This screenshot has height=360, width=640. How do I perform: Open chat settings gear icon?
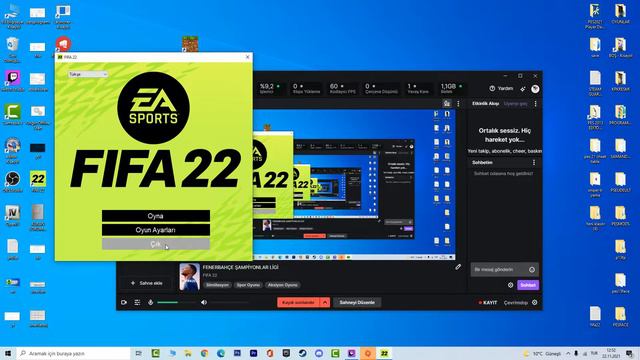point(510,285)
